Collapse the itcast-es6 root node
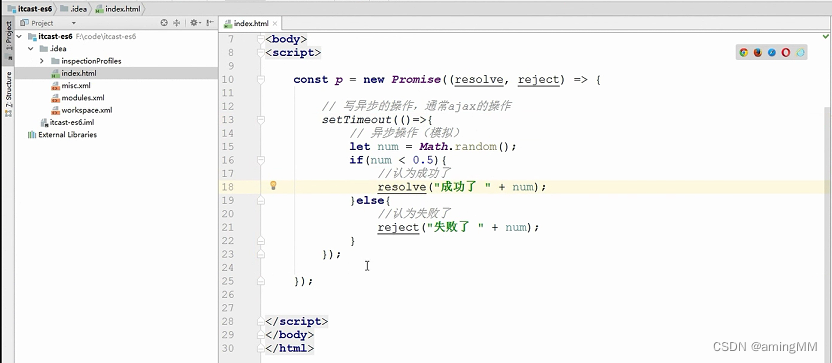Screen dimensions: 832x363 click(20, 37)
